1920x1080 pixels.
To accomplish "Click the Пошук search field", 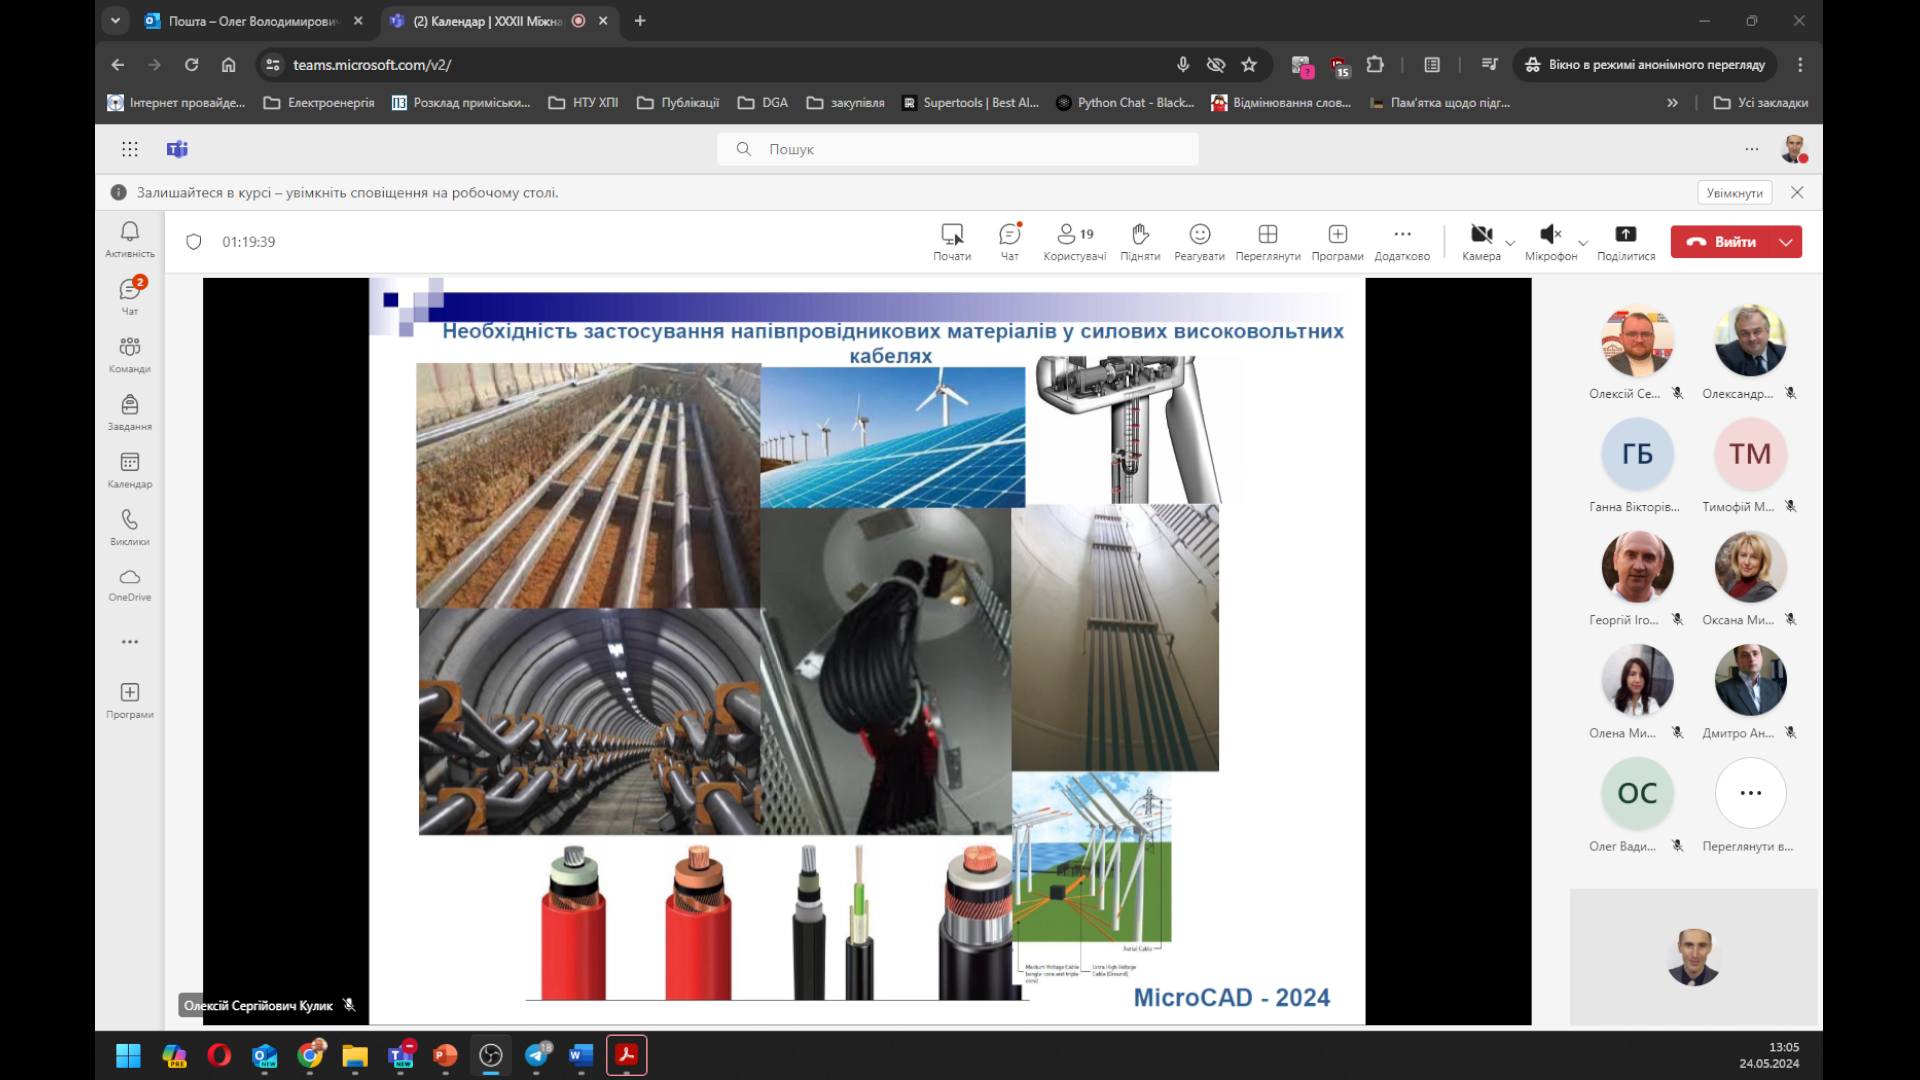I will (958, 149).
